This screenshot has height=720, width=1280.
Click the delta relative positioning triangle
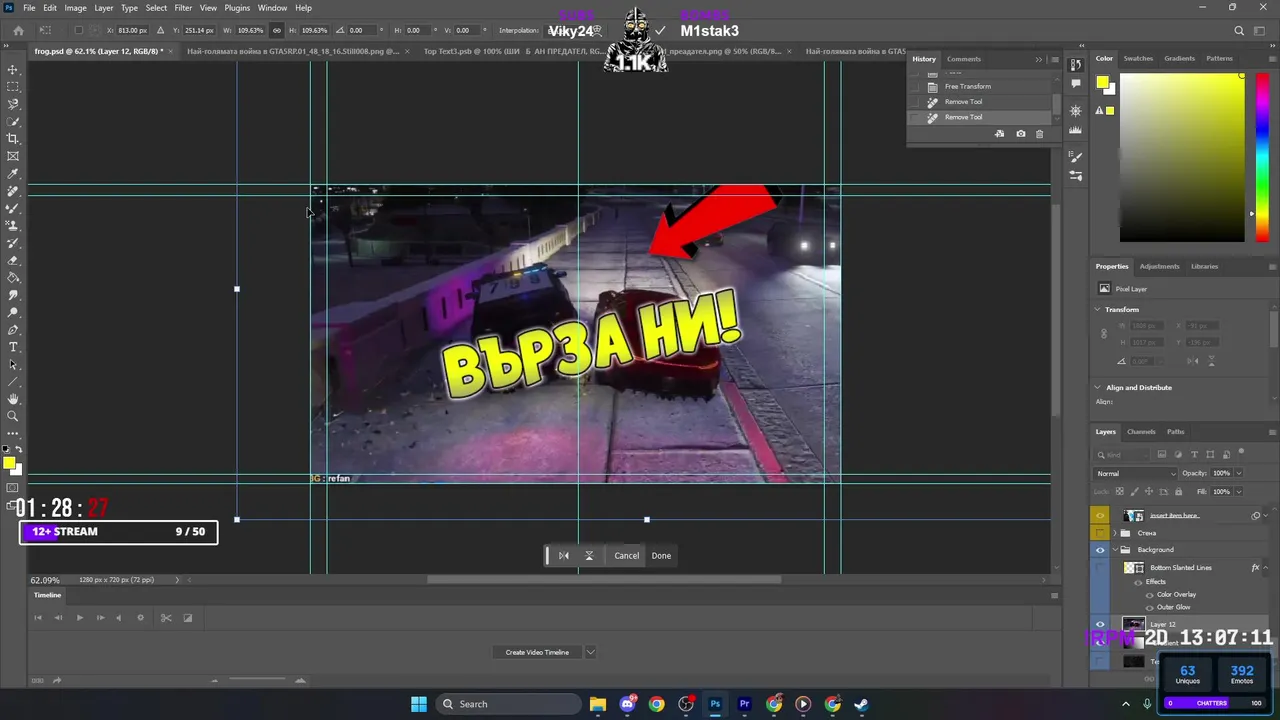click(160, 31)
